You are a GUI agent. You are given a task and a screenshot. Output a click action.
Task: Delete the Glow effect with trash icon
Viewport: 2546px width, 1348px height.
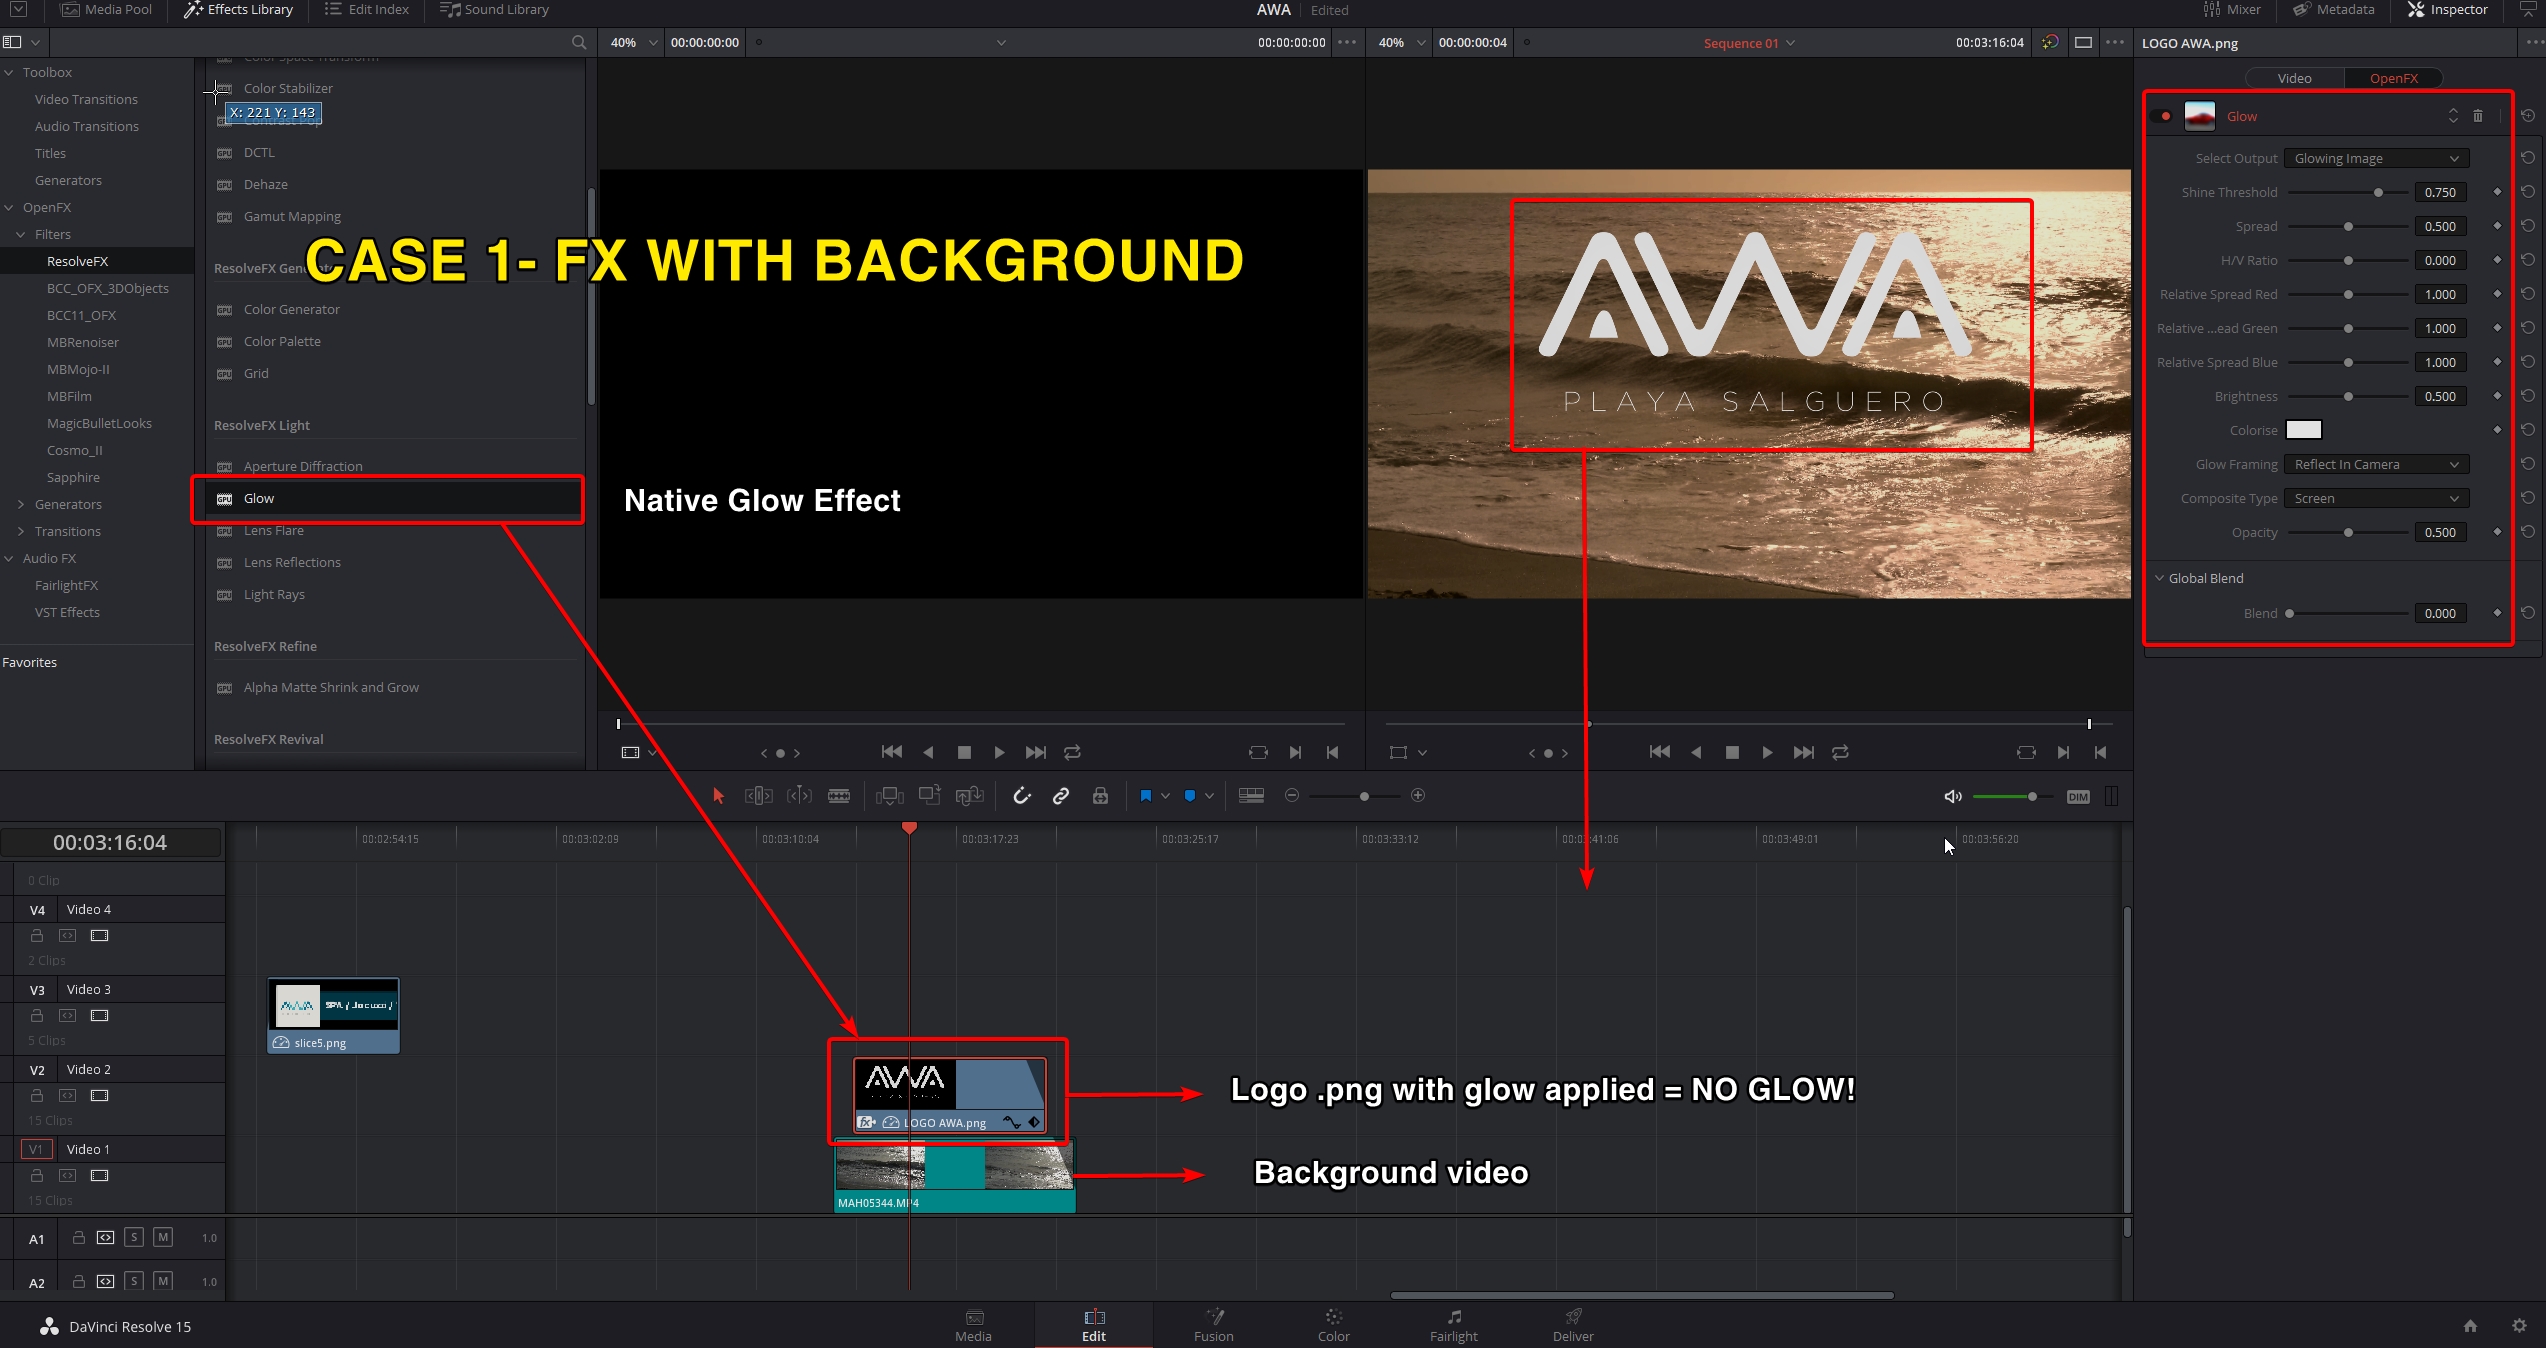pyautogui.click(x=2478, y=116)
